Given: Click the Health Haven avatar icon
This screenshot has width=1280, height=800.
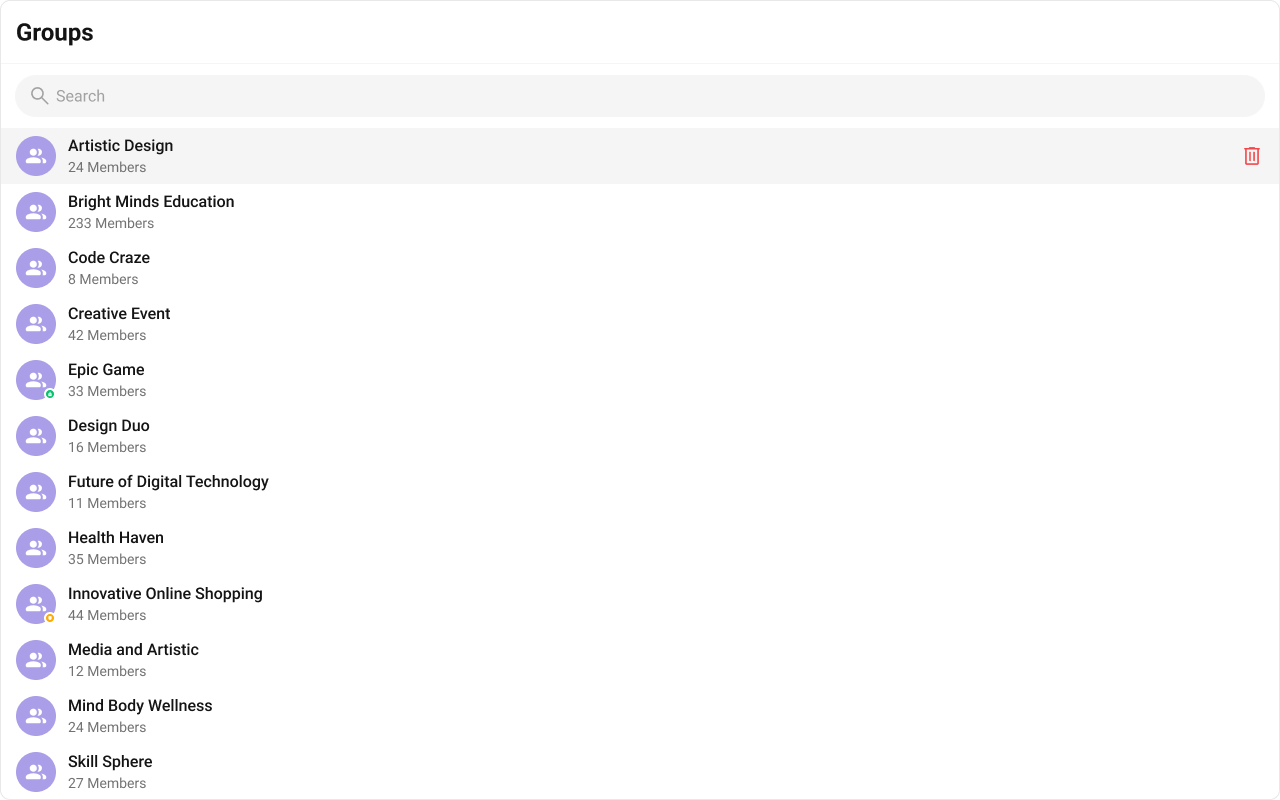Looking at the screenshot, I should [36, 548].
